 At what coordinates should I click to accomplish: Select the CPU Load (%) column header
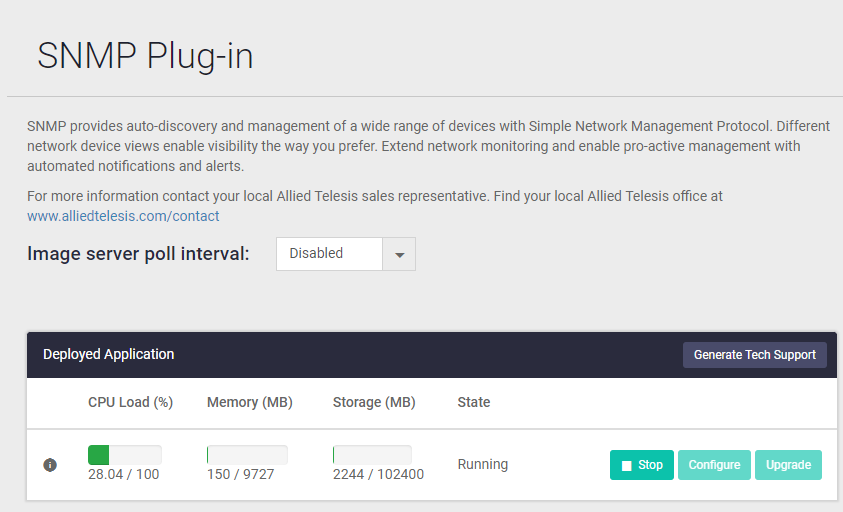130,402
